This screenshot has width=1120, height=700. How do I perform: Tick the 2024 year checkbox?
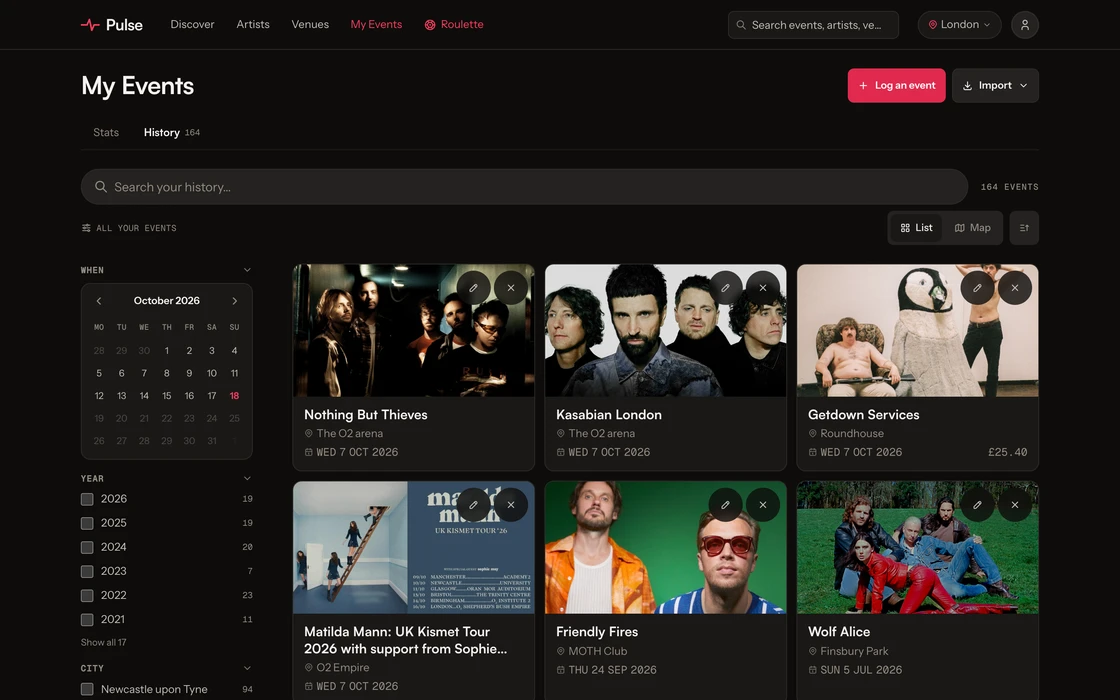click(87, 548)
